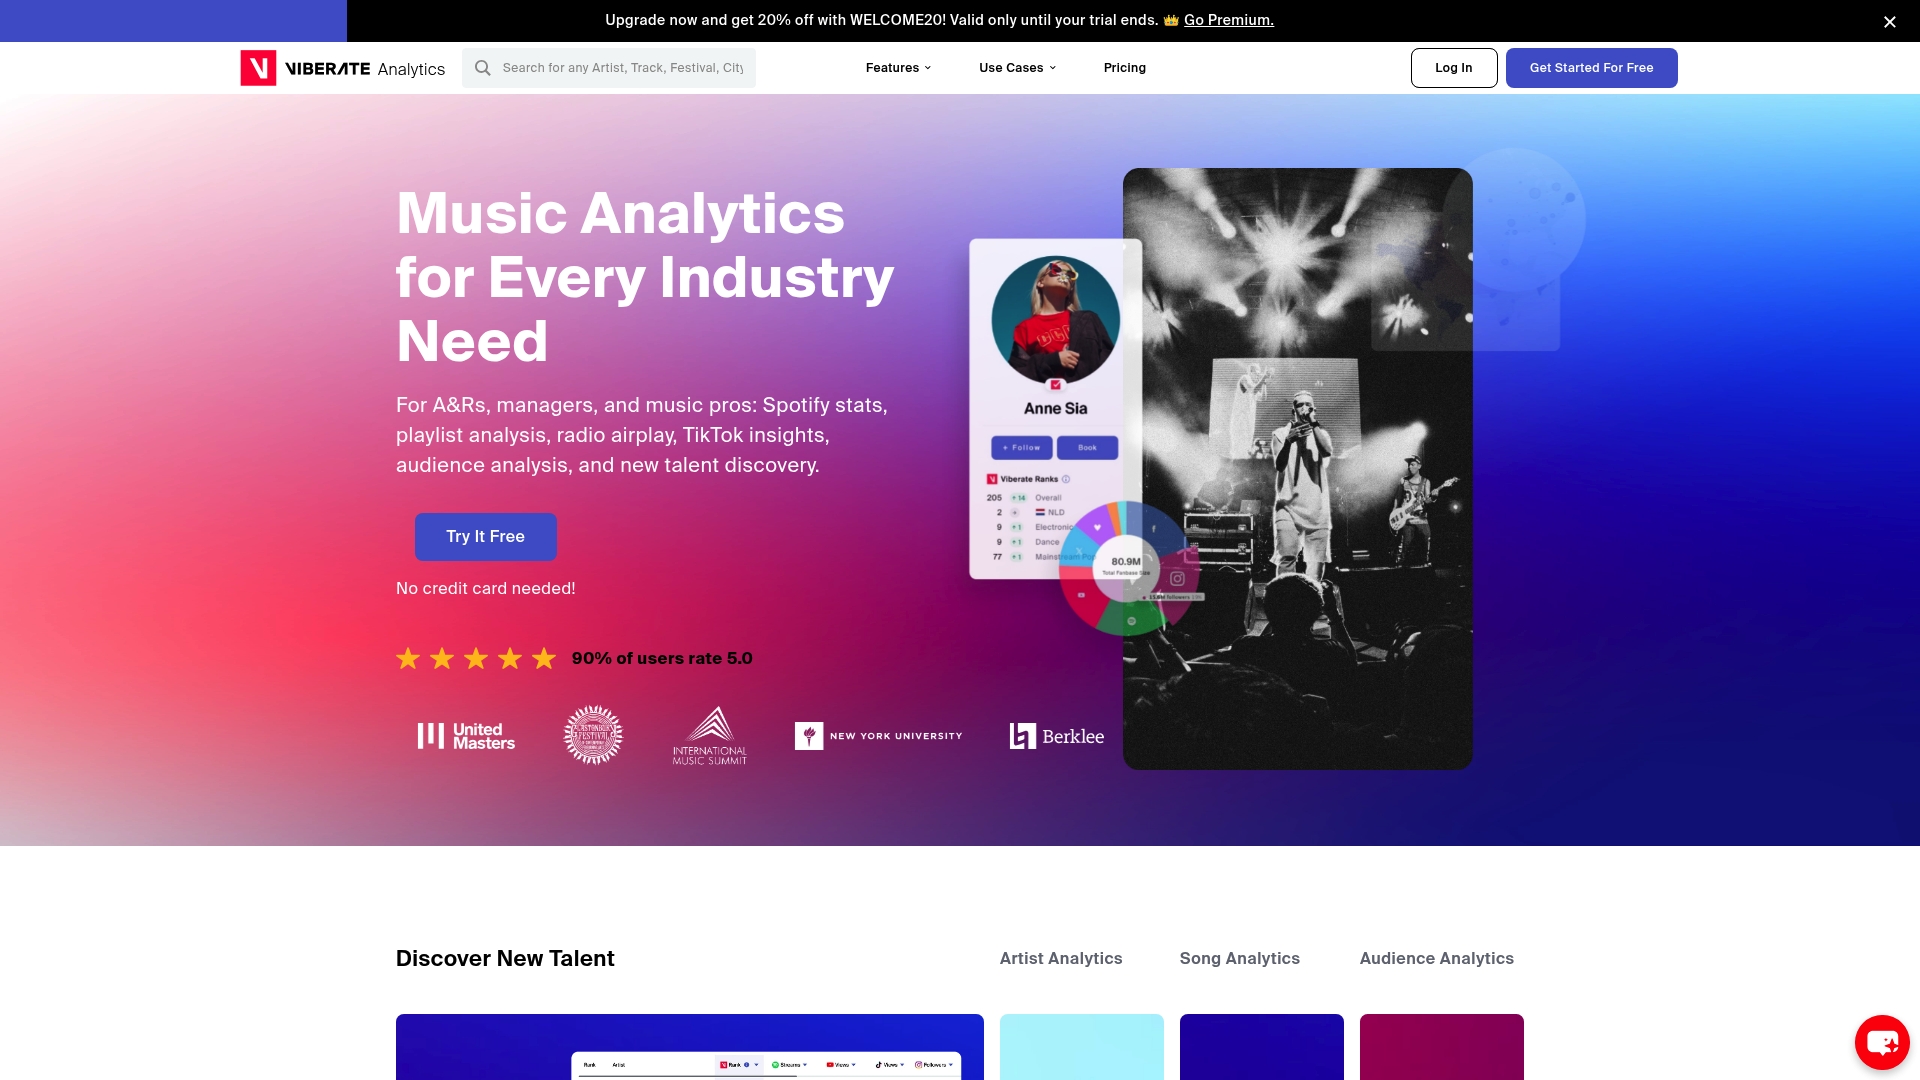
Task: Click the 'Viberate Analytics' wordmark text
Action: pyautogui.click(x=365, y=69)
